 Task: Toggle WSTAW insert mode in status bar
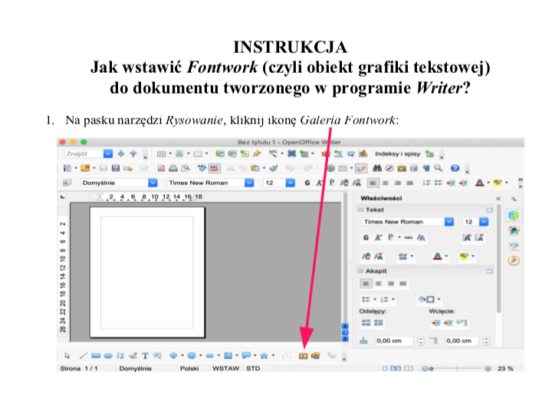click(226, 369)
